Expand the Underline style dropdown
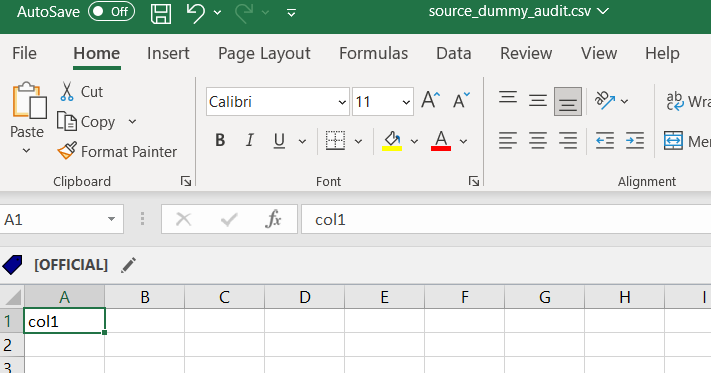The height and width of the screenshot is (373, 711). click(302, 141)
